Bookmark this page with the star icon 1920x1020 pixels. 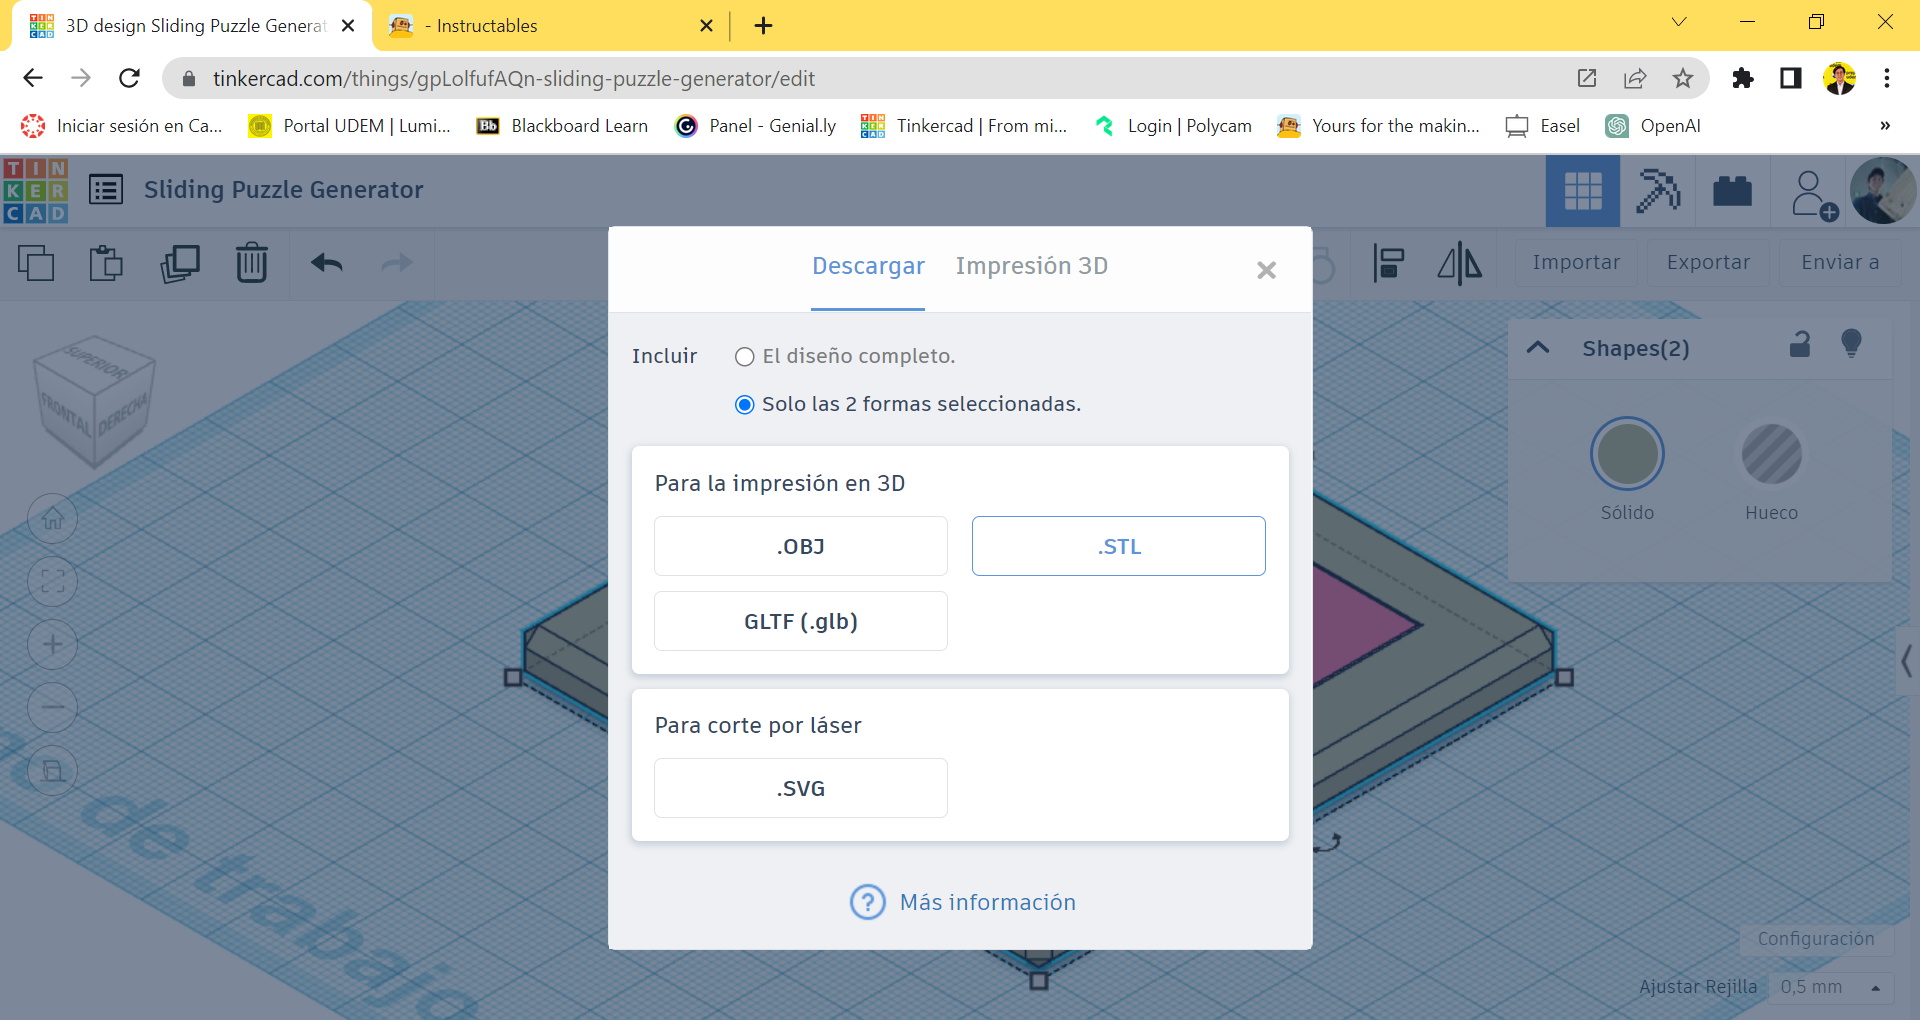(1683, 78)
